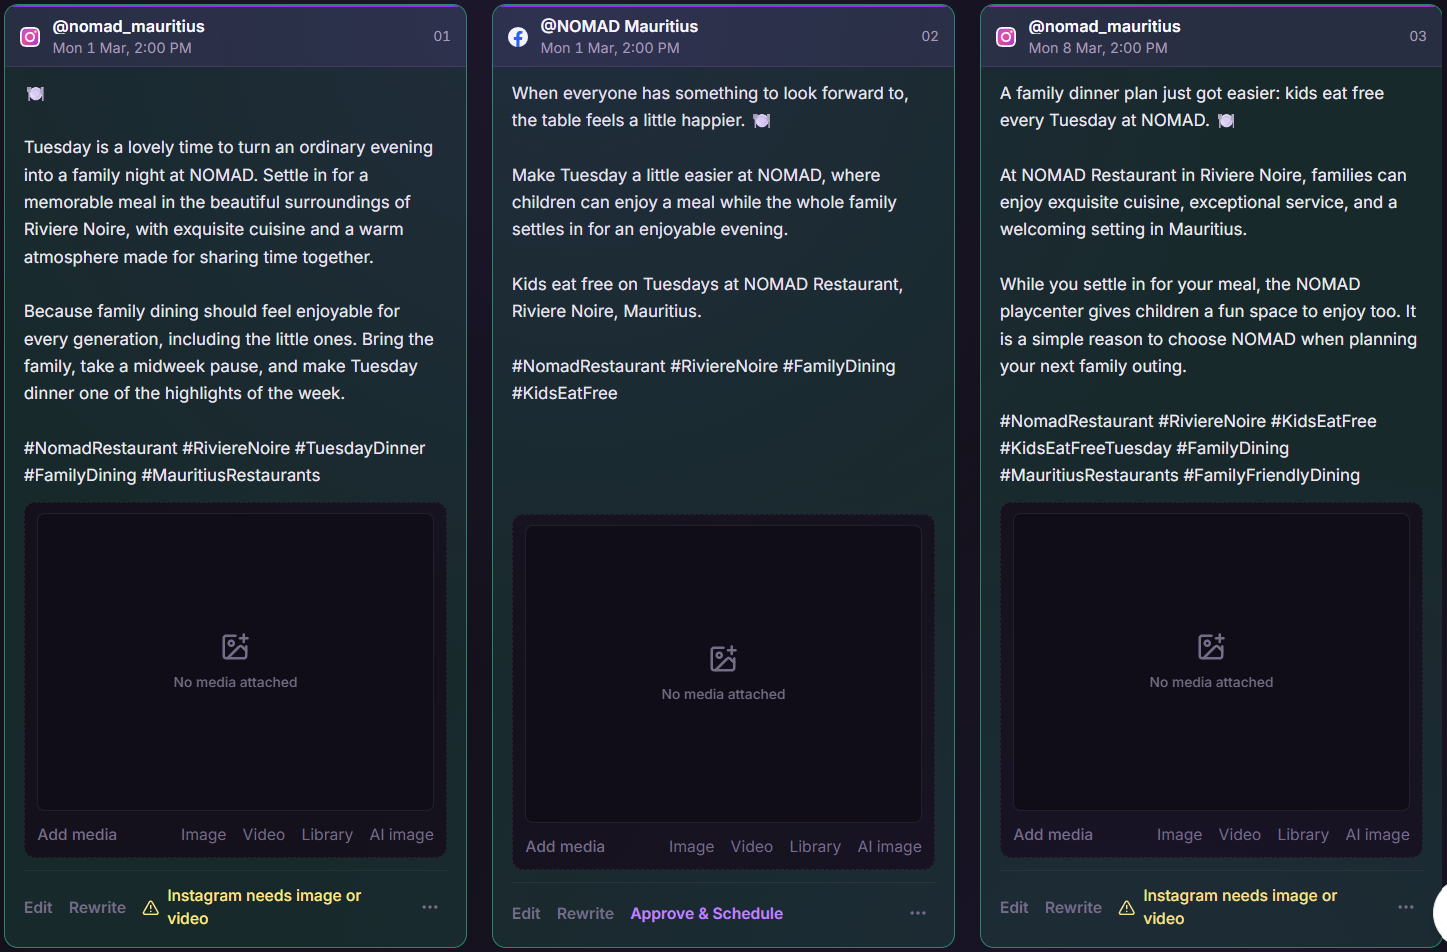
Task: Click the @nomad_mauritius handle on post 01
Action: tap(128, 26)
